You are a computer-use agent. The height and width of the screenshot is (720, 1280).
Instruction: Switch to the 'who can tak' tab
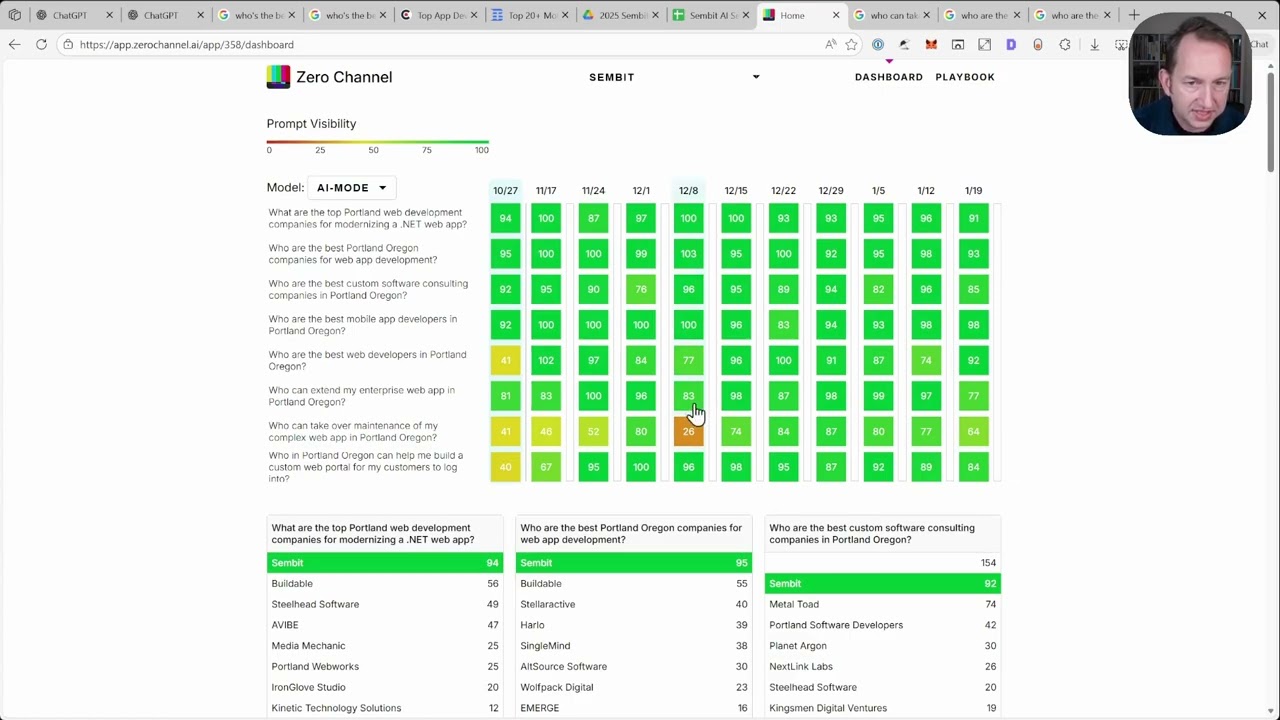pos(893,15)
